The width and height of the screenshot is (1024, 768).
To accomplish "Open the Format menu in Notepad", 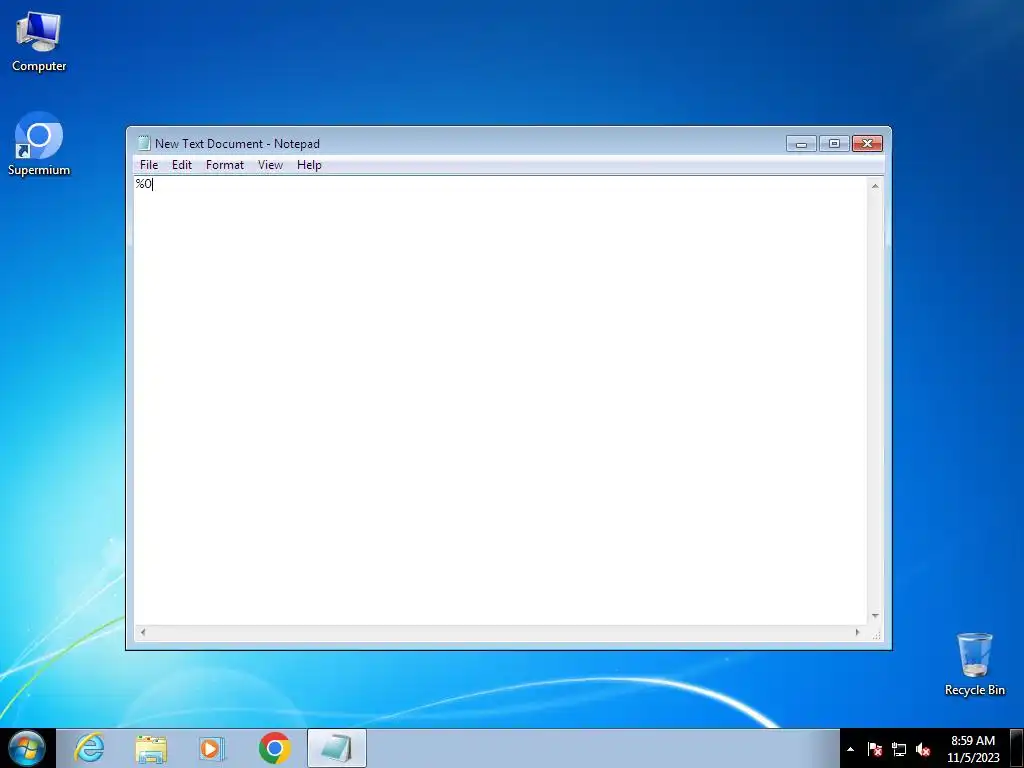I will coord(225,165).
